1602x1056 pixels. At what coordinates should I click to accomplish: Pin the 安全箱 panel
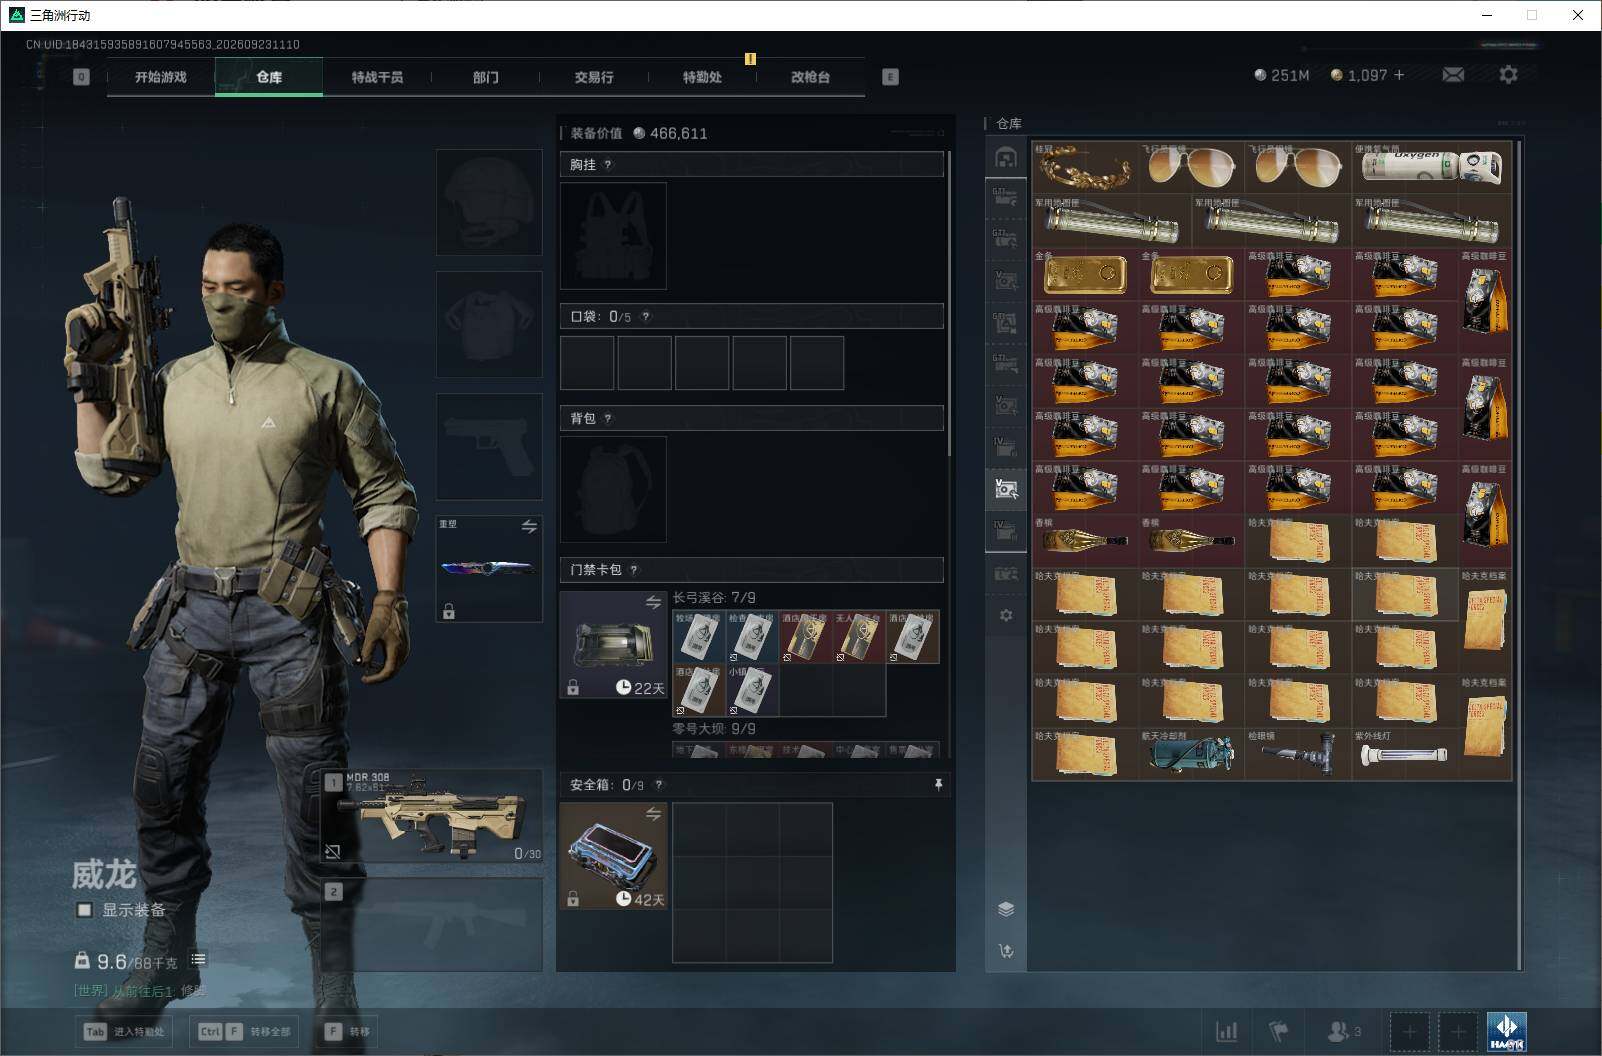(938, 785)
